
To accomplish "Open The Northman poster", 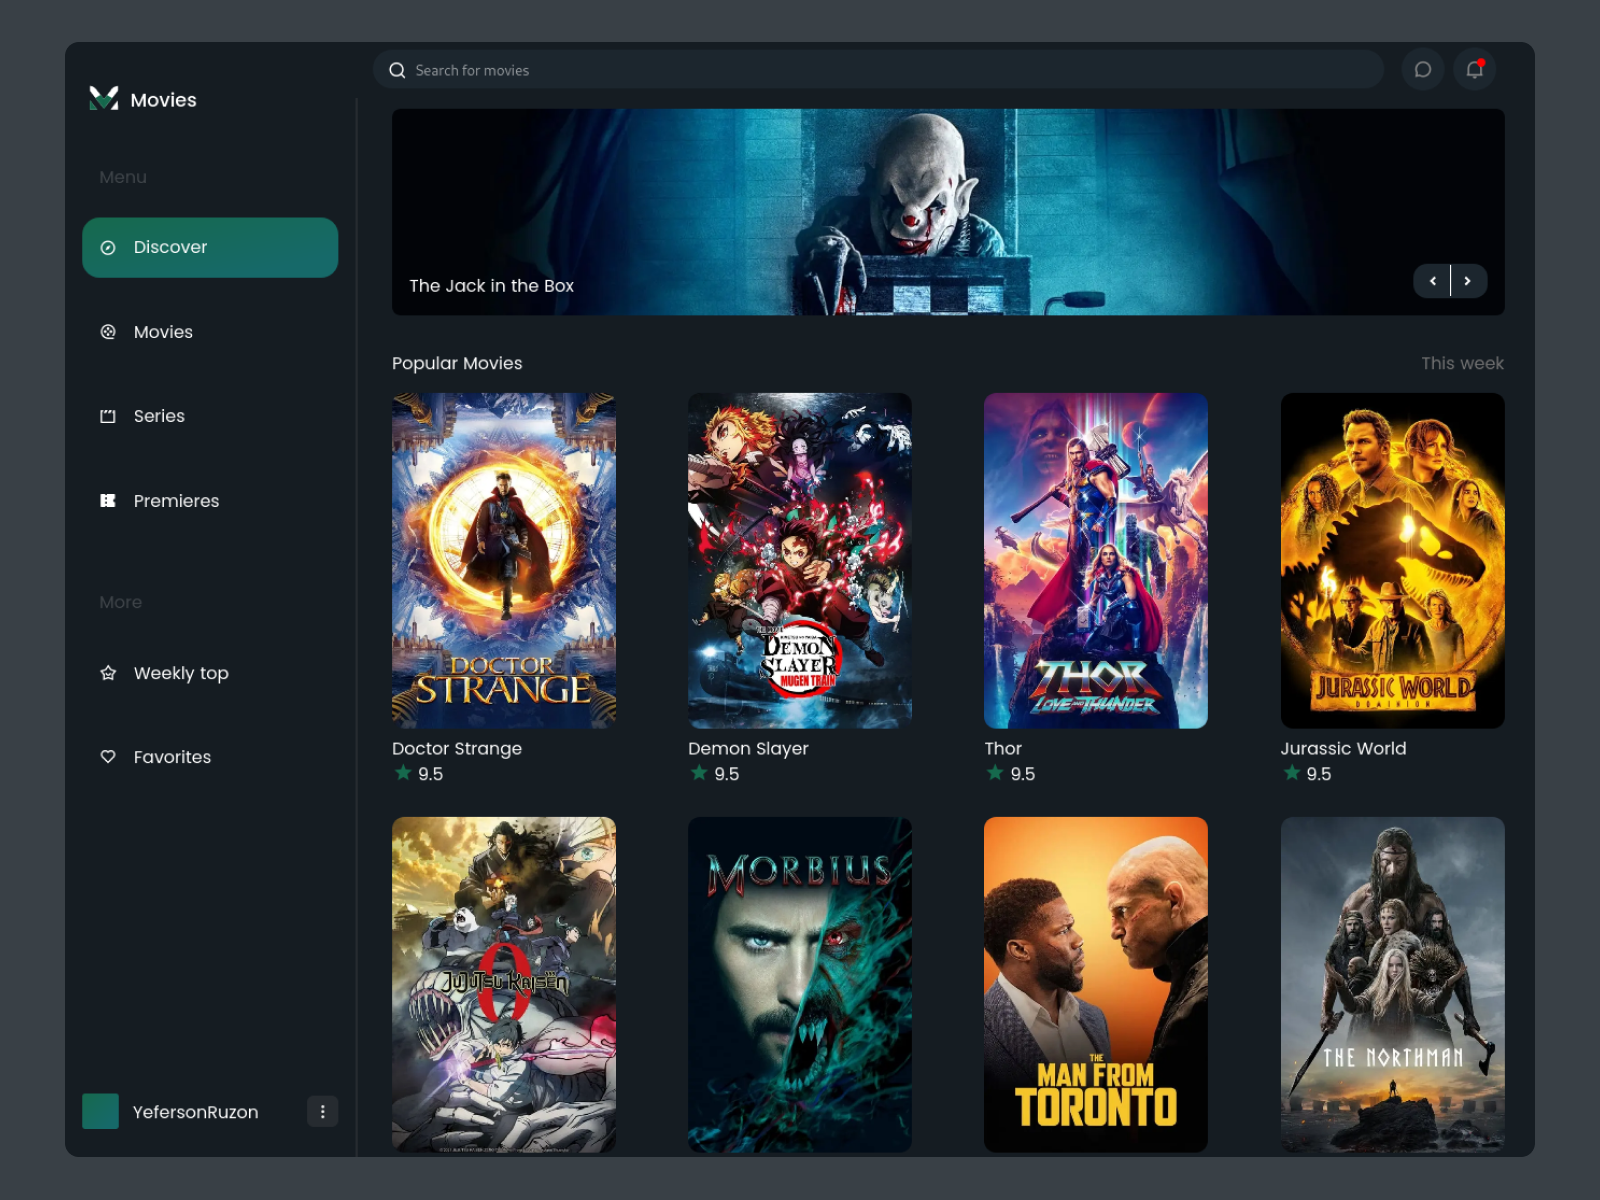I will point(1393,985).
